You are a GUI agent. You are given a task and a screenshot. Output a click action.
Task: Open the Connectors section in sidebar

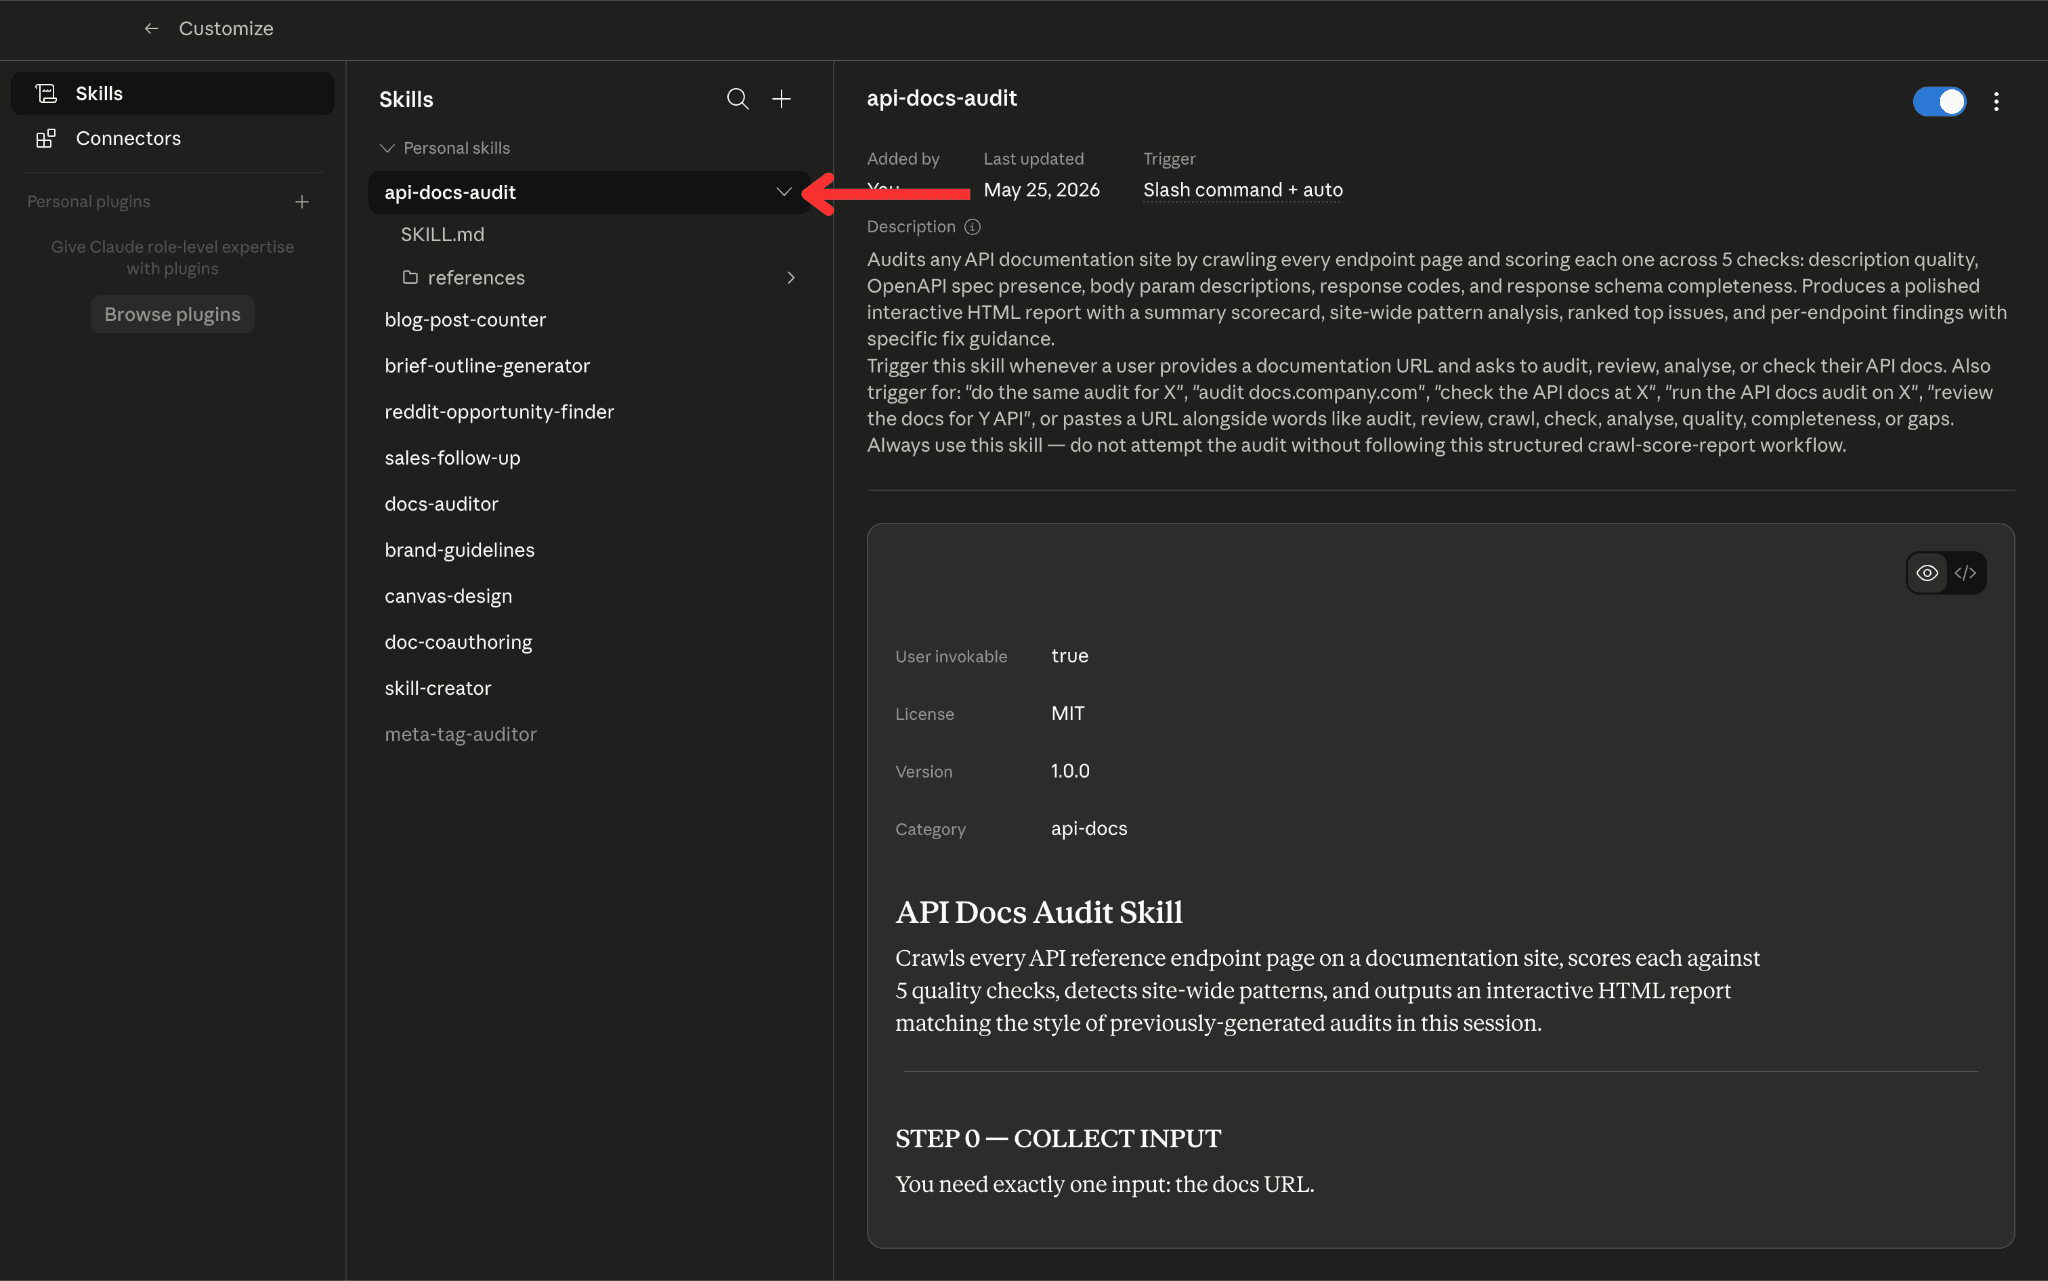[x=172, y=138]
